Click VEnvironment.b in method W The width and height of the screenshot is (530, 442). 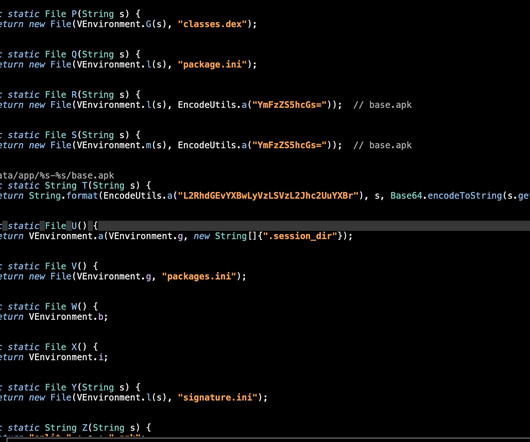click(x=68, y=317)
